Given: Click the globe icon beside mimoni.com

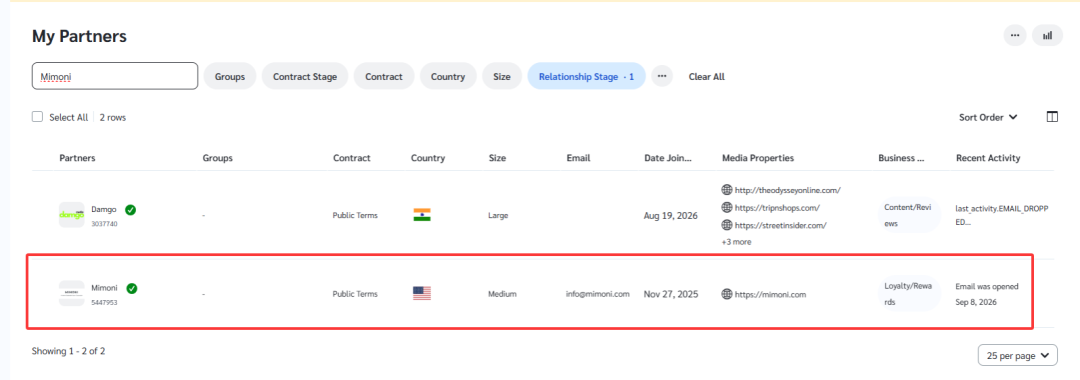Looking at the screenshot, I should 727,294.
